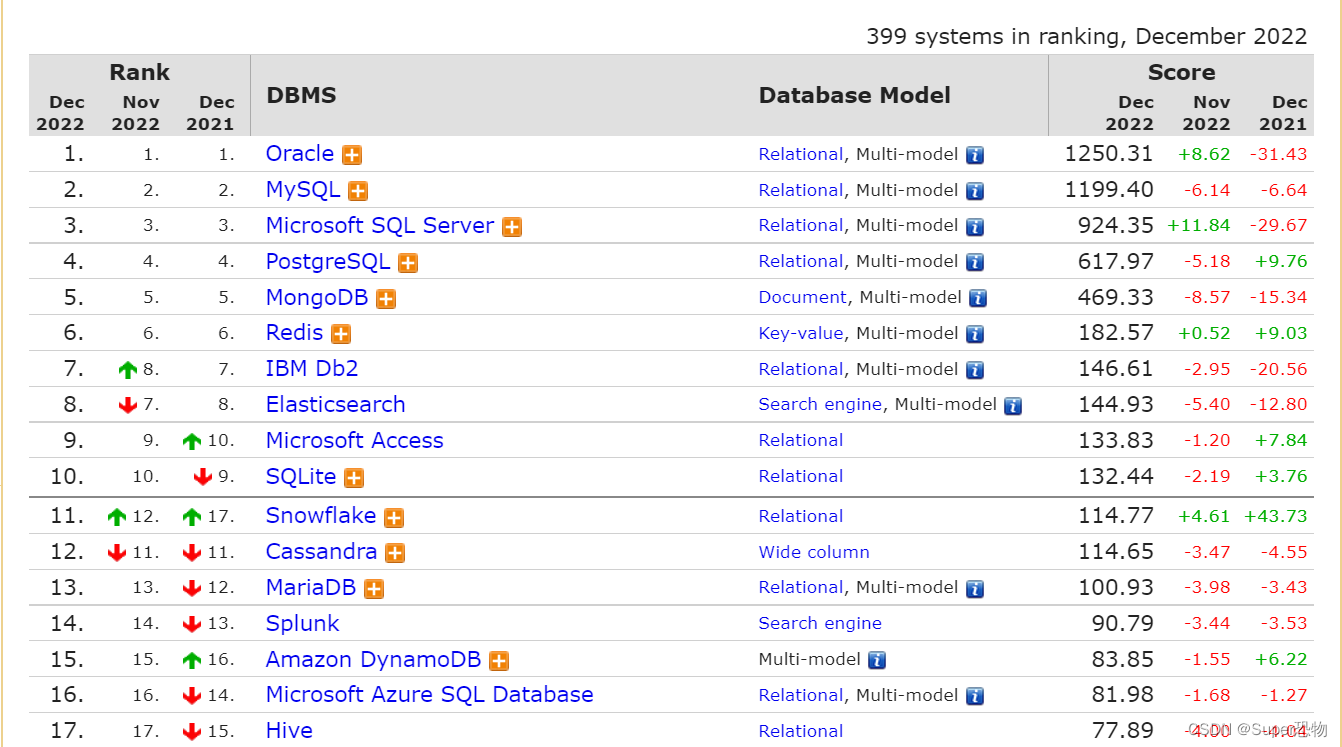Click the Relational link in Hive row

[x=801, y=732]
